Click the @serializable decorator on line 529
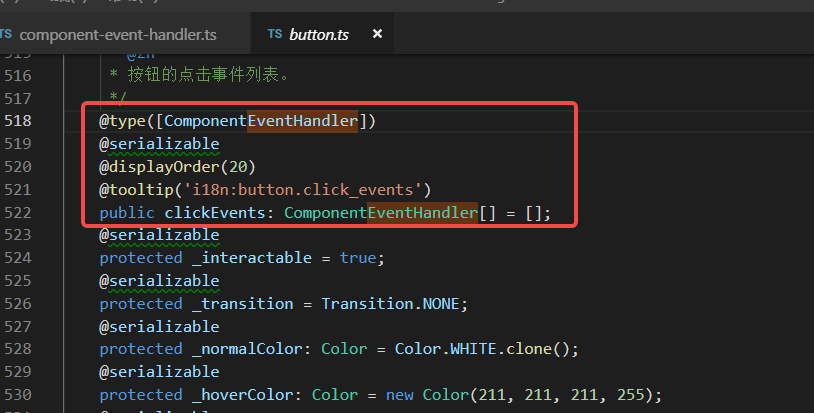 [x=159, y=371]
